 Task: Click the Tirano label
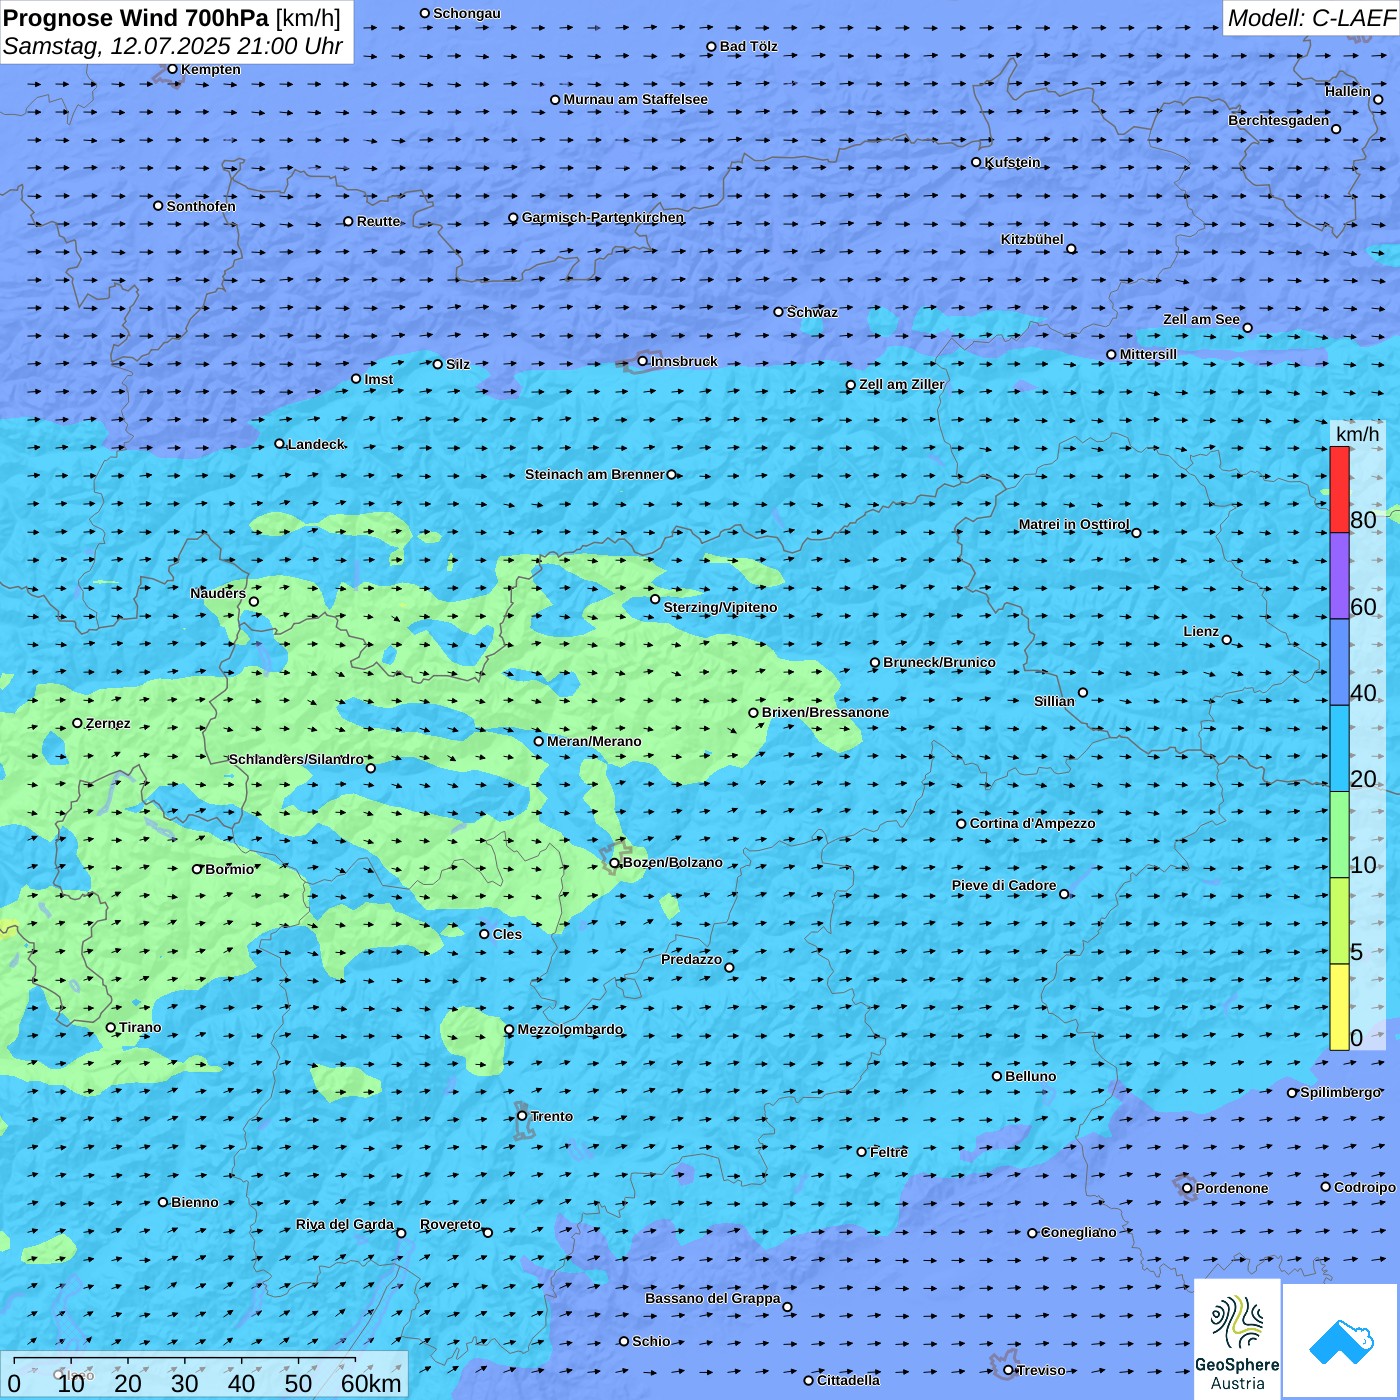(140, 1027)
